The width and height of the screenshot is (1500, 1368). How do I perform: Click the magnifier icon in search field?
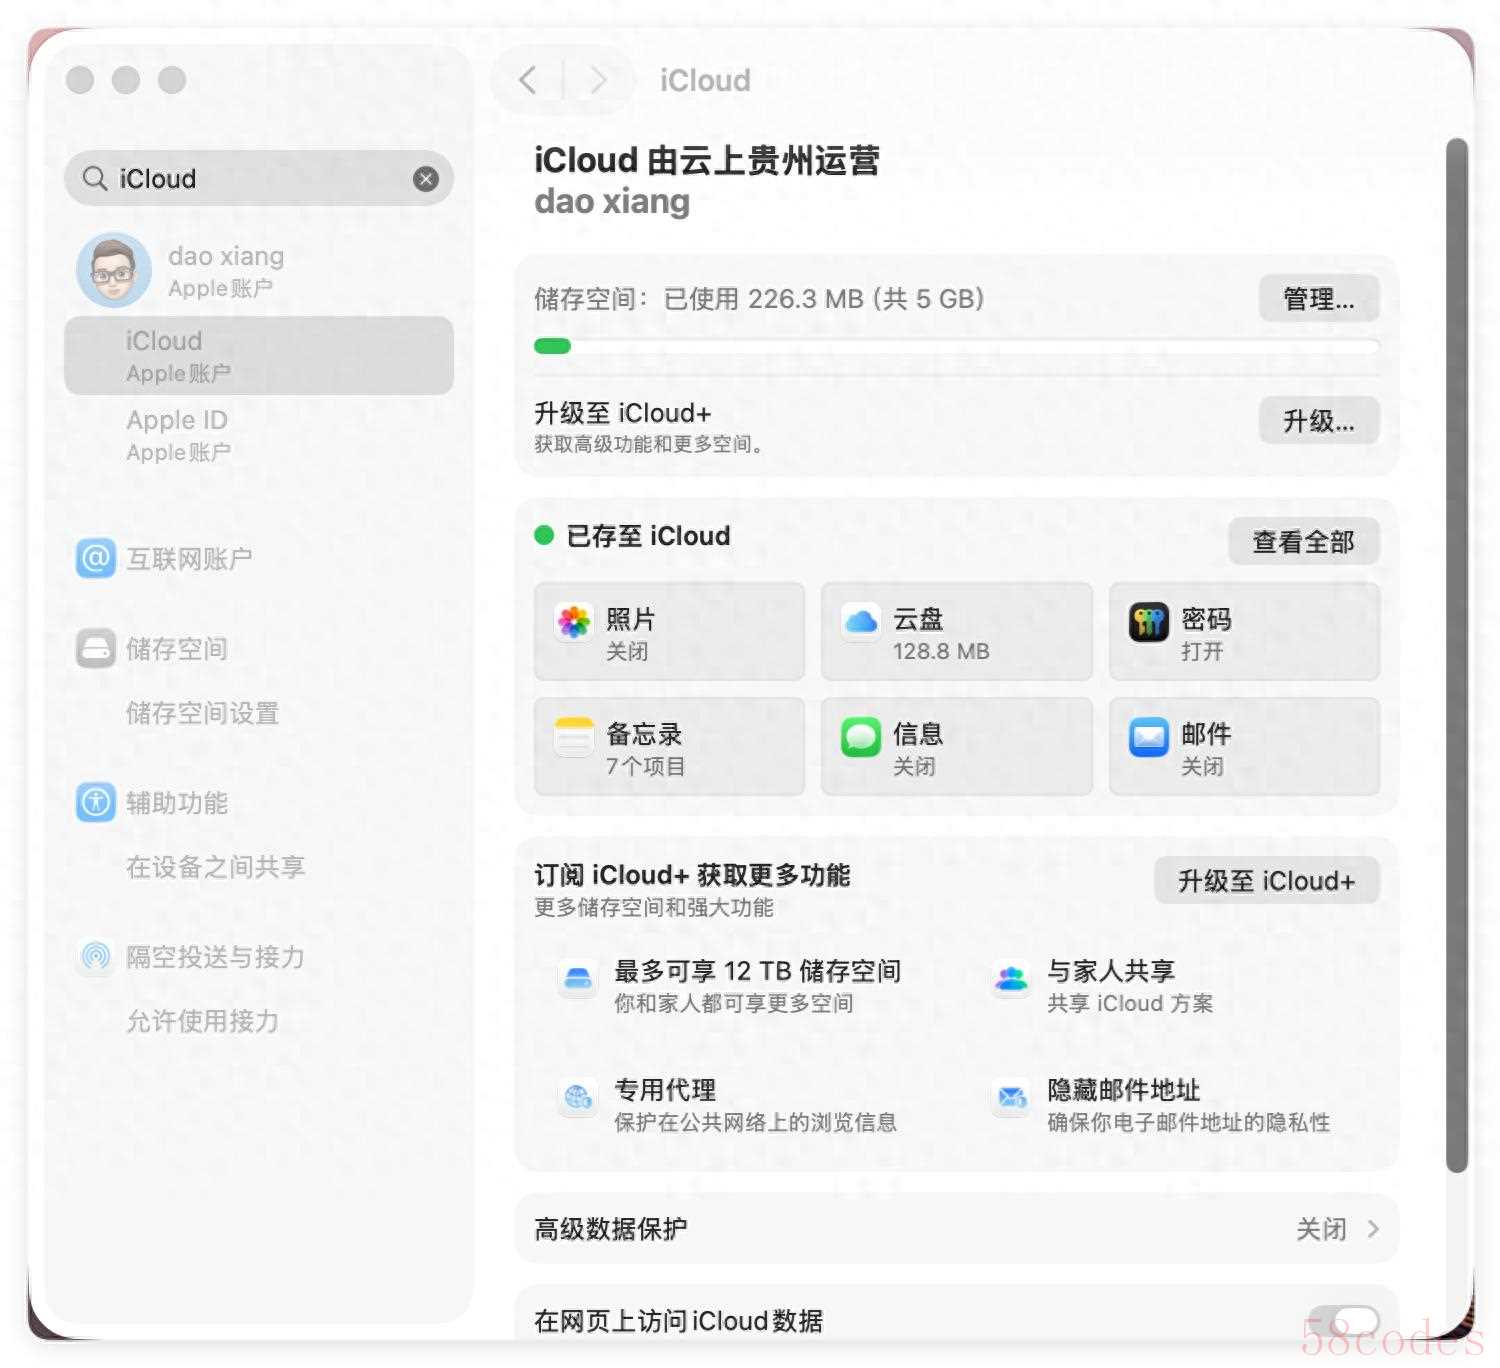(x=95, y=179)
